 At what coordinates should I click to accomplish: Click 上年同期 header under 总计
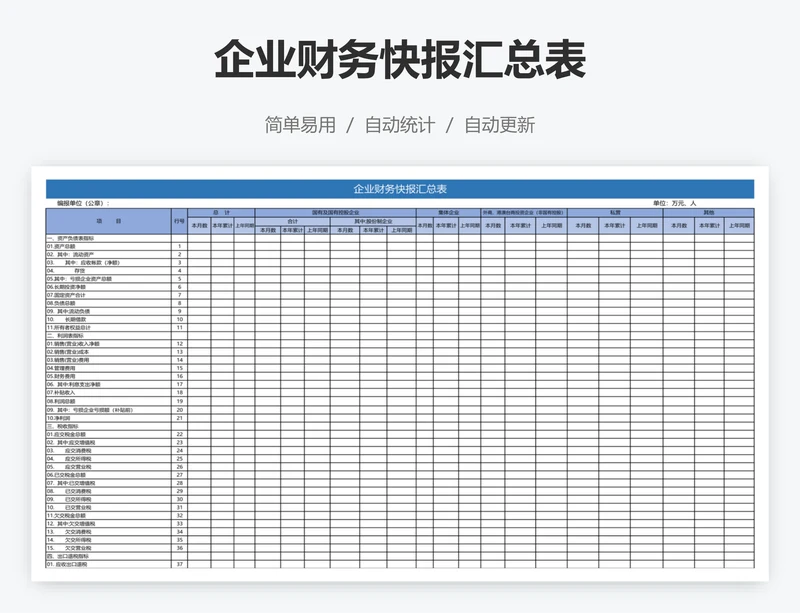pos(244,226)
